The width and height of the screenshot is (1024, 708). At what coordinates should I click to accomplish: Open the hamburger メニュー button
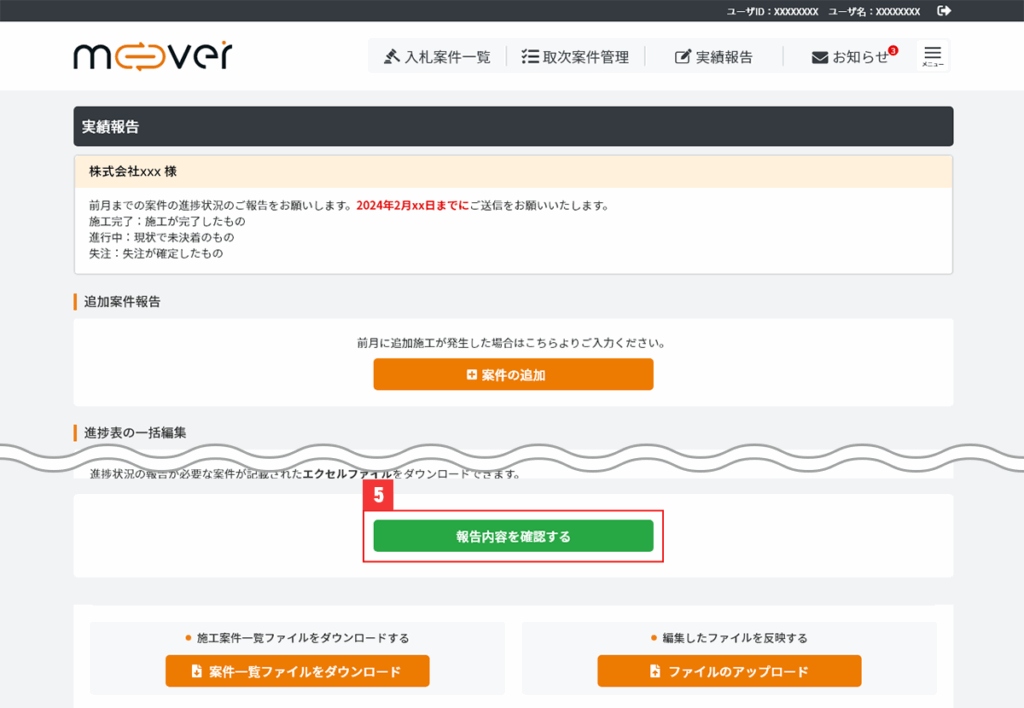coord(932,55)
